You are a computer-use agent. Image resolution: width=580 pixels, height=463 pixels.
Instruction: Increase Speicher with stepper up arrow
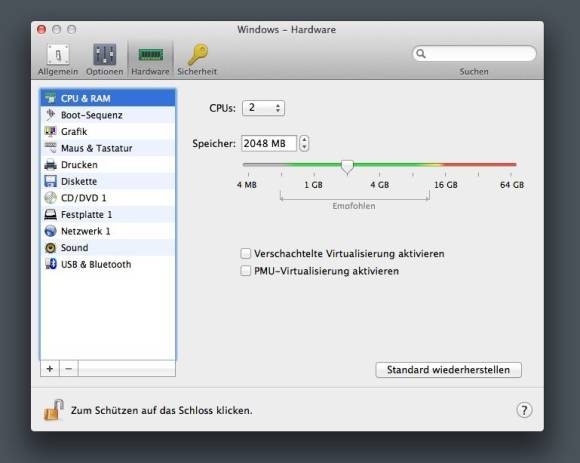304,140
